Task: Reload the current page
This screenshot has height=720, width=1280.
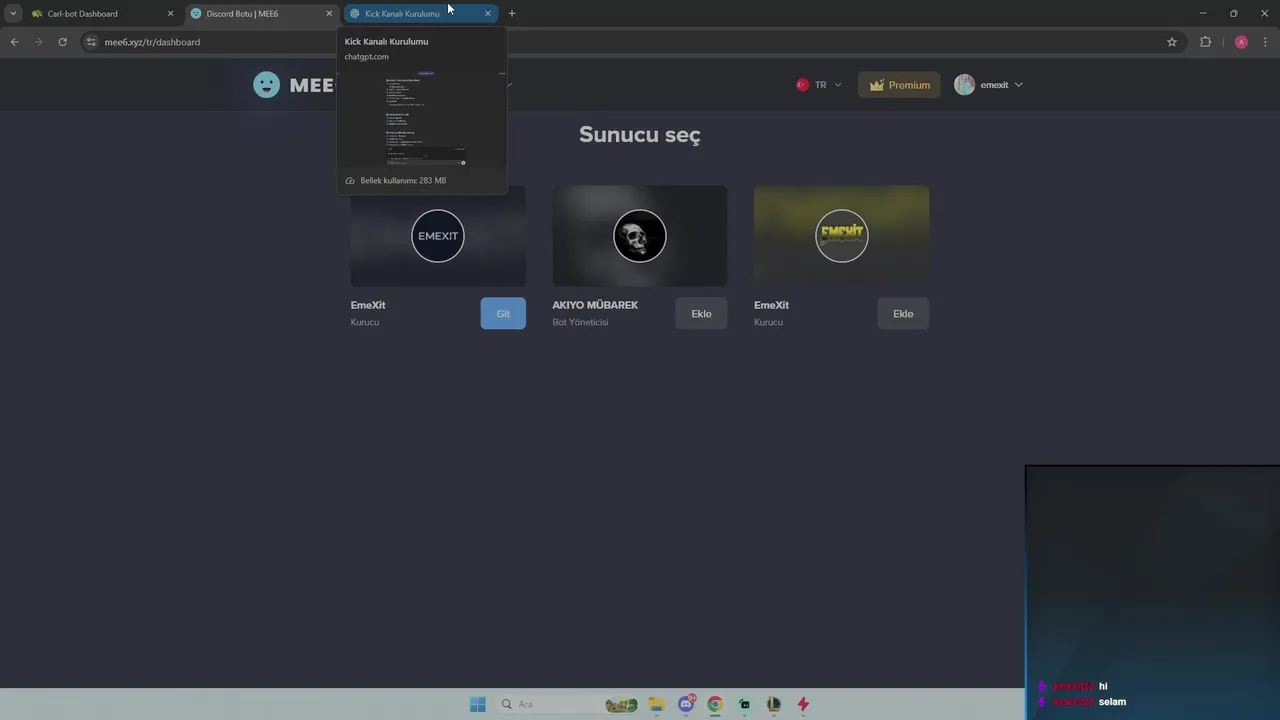Action: [62, 42]
